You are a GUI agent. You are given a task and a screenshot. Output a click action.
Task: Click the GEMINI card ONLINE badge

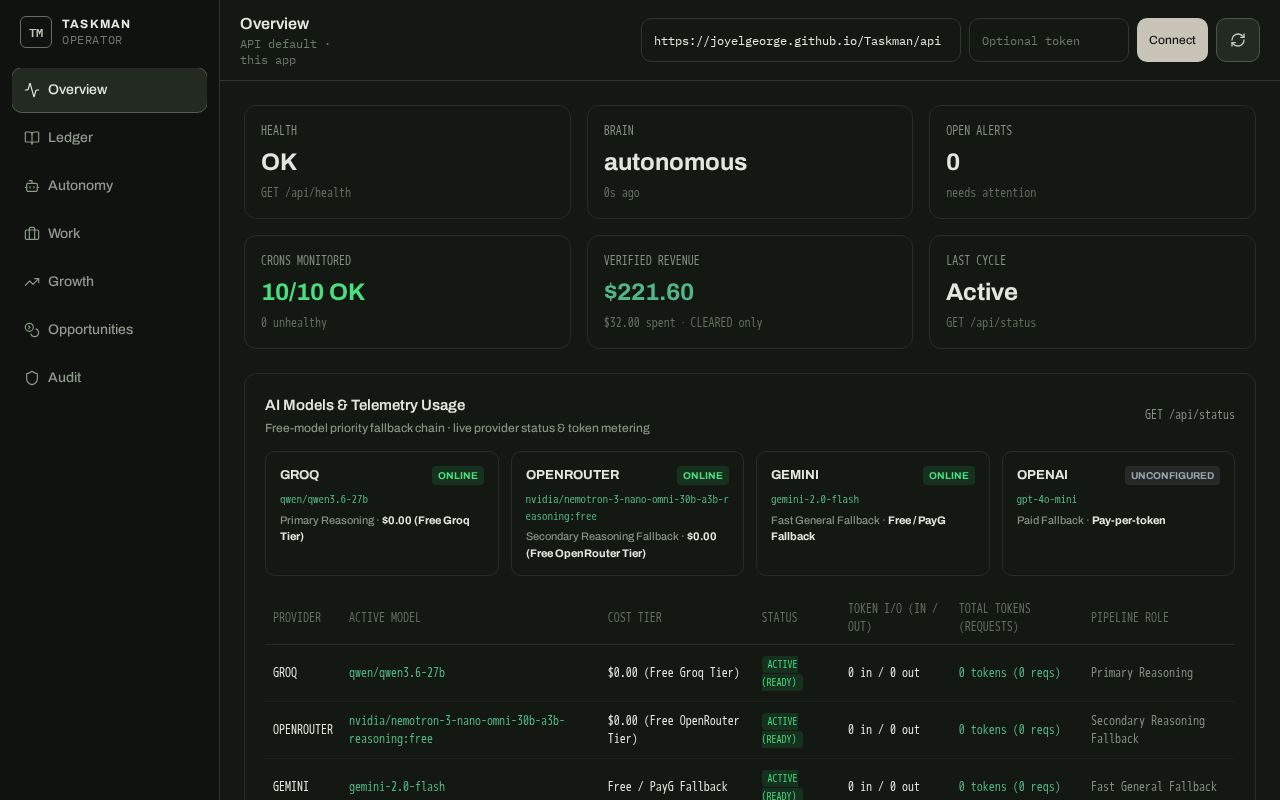[x=949, y=476]
